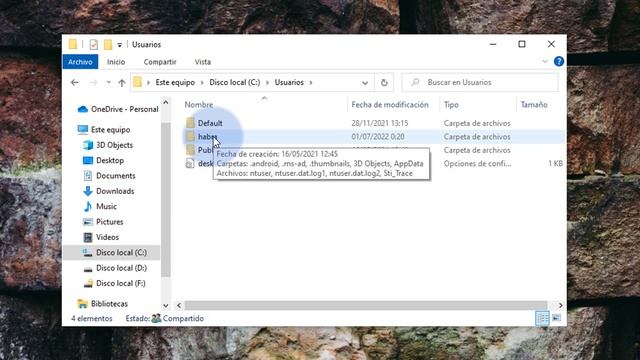Select the desktop configuration file icon
Screen dimensions: 640x360
(190, 164)
